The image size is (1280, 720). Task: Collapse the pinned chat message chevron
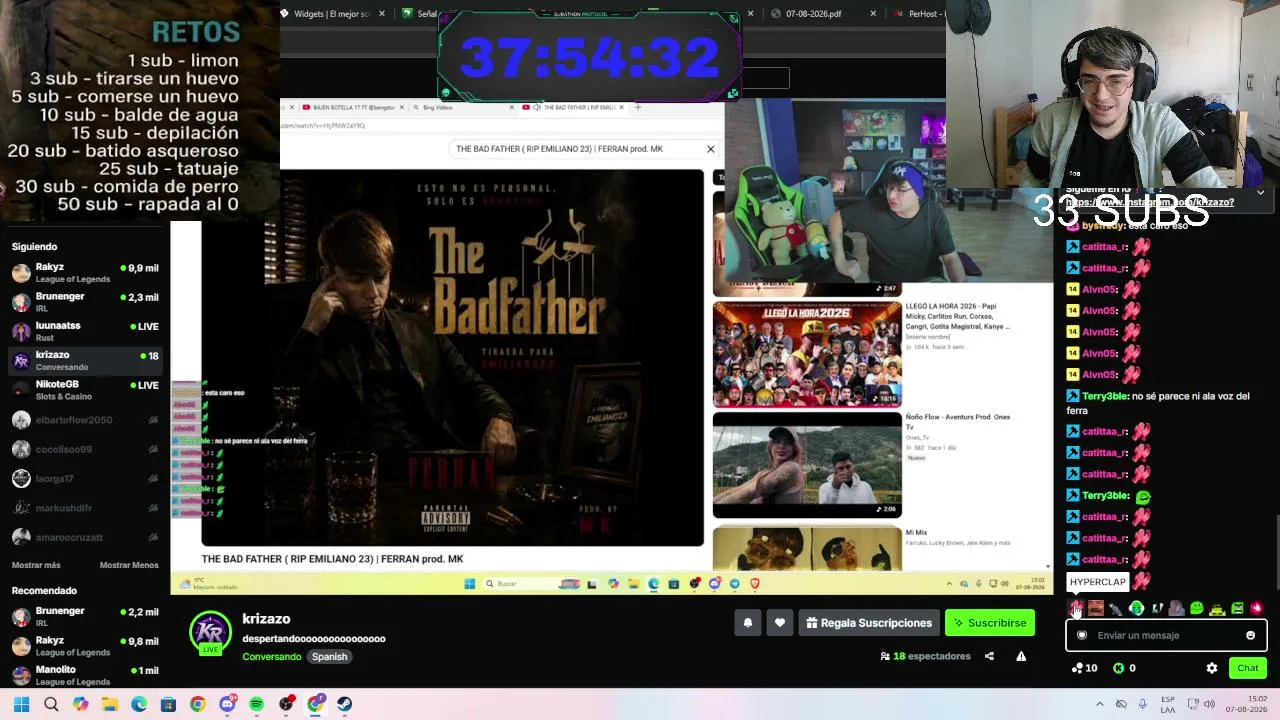pos(1260,192)
